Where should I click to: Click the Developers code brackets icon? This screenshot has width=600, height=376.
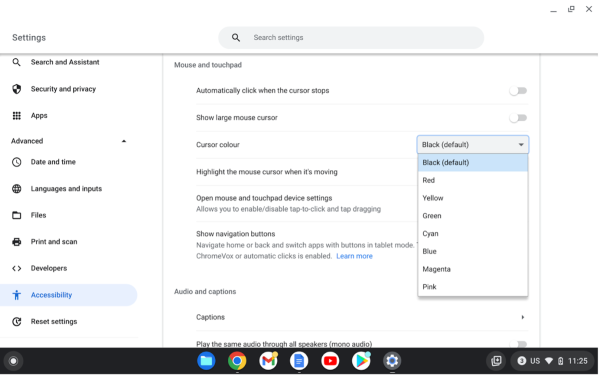[16, 269]
